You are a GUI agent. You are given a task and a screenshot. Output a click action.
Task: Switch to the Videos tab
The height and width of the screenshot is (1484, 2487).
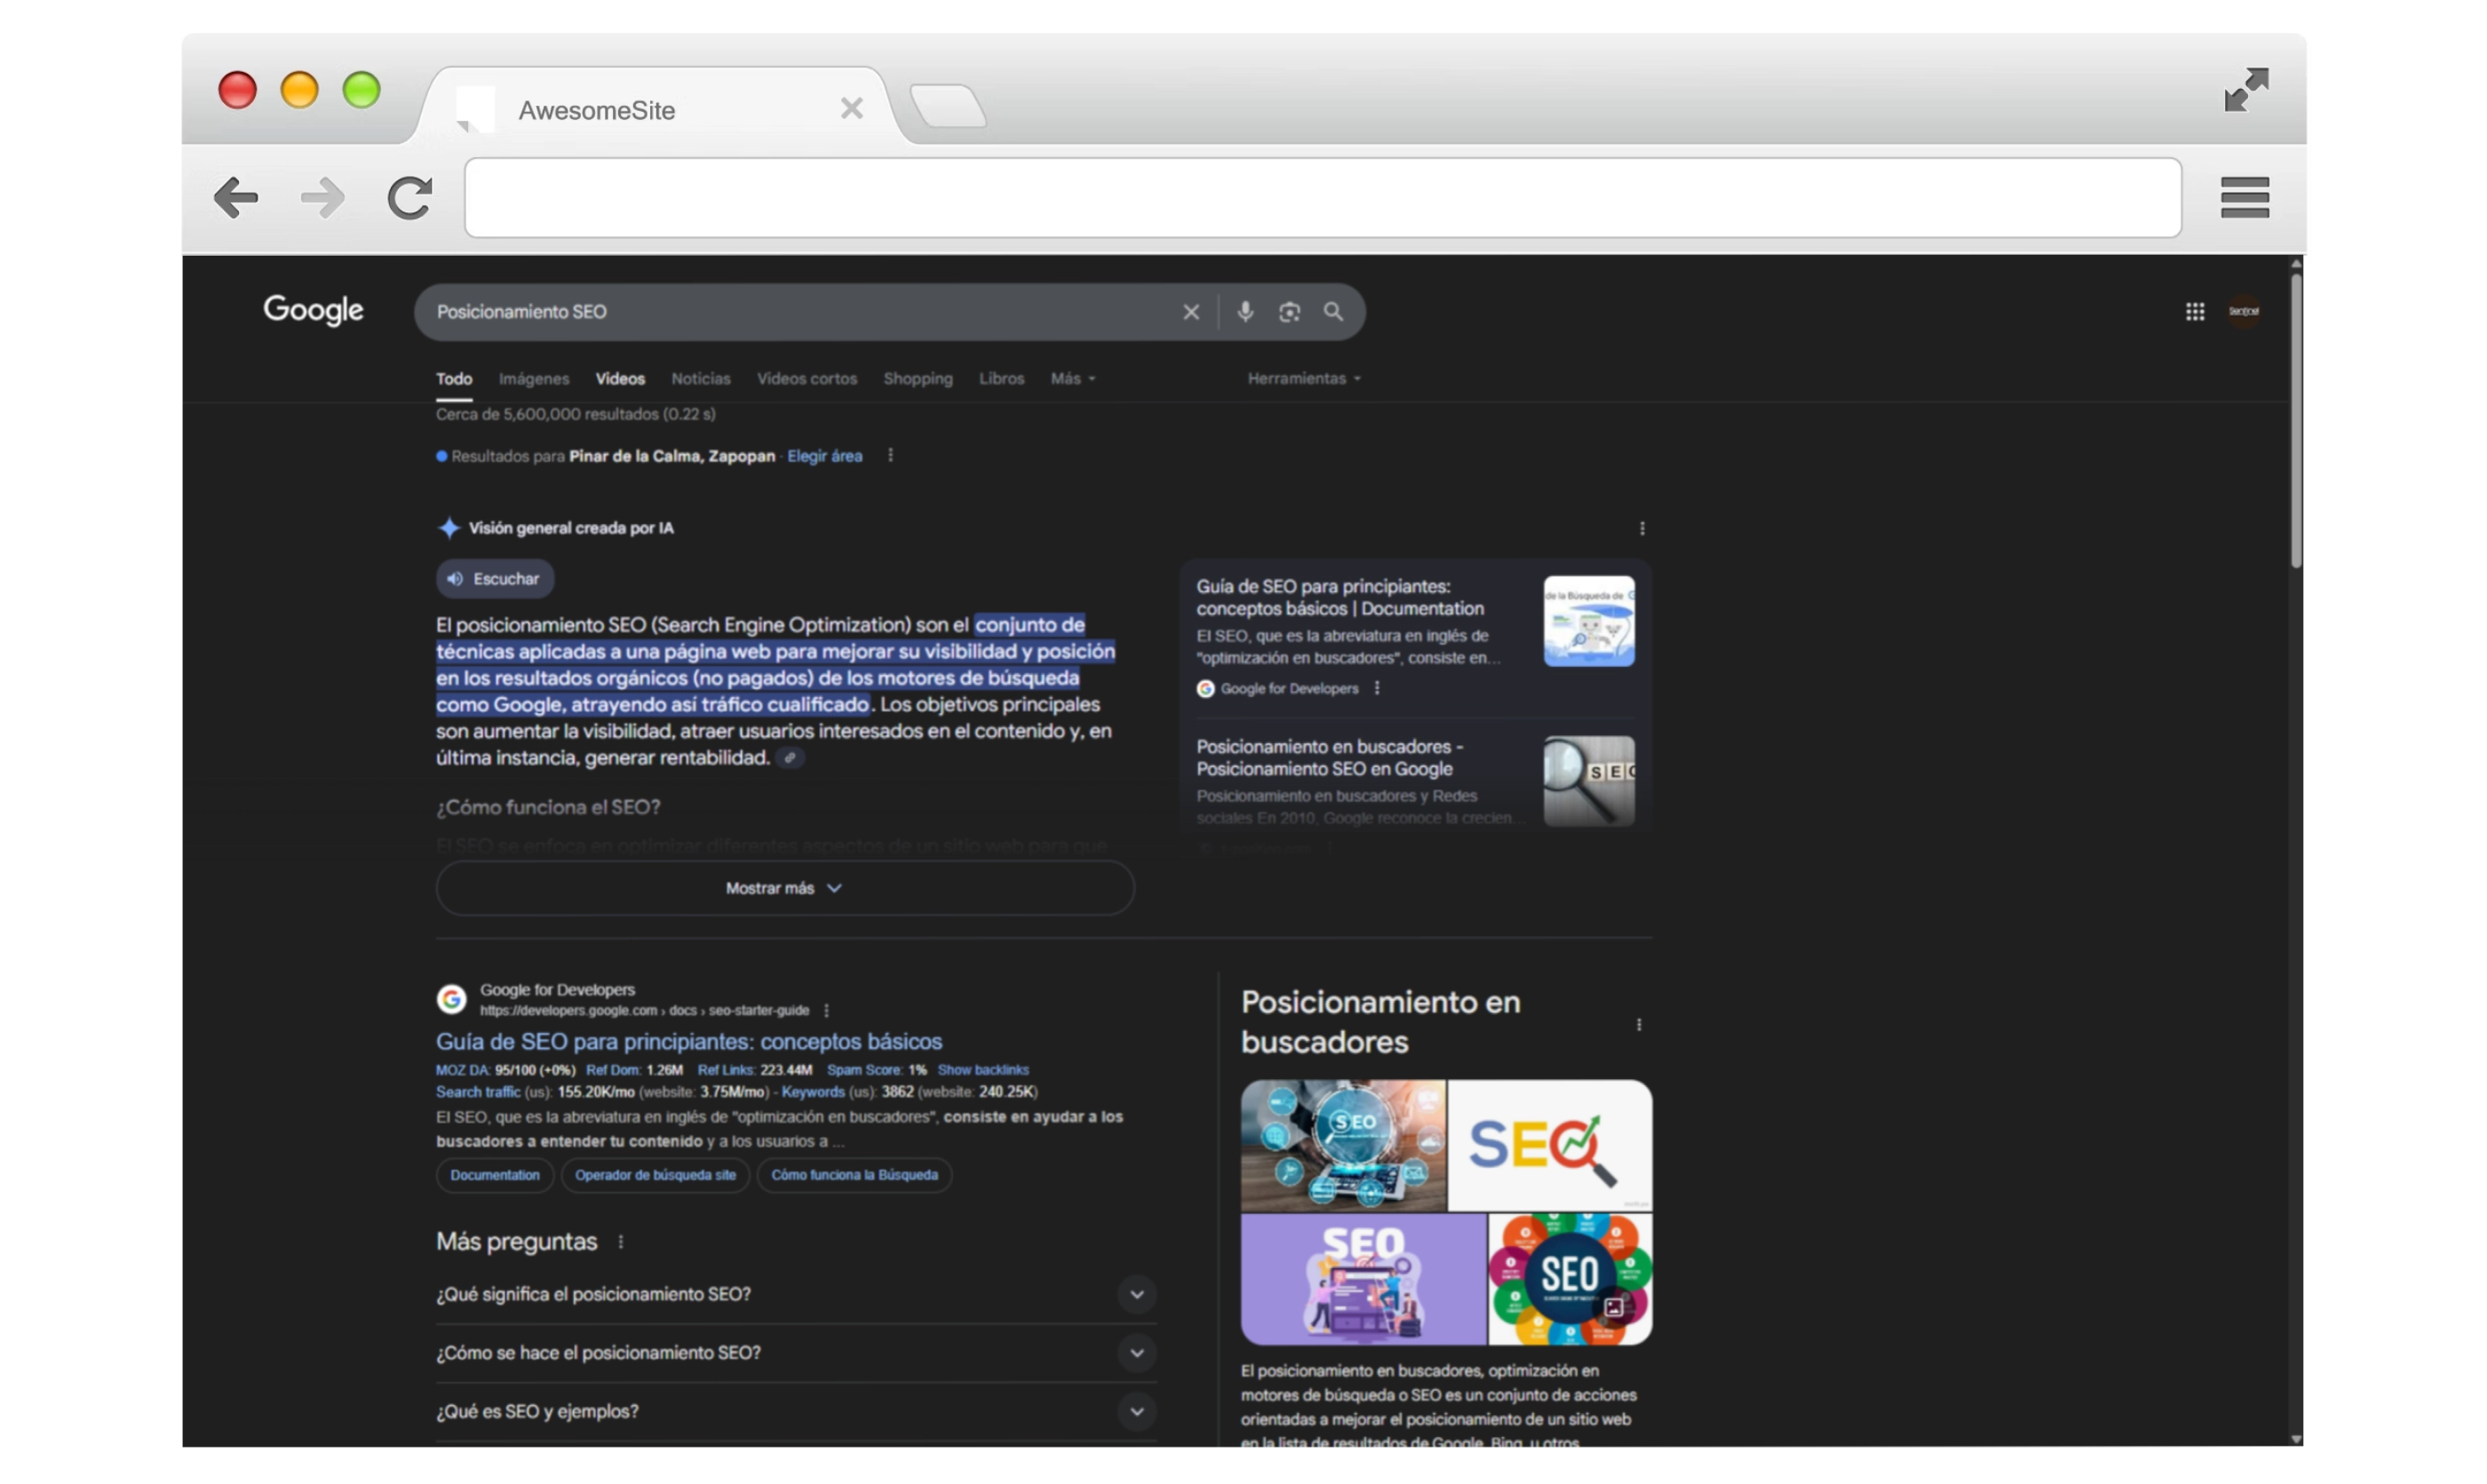[x=620, y=379]
